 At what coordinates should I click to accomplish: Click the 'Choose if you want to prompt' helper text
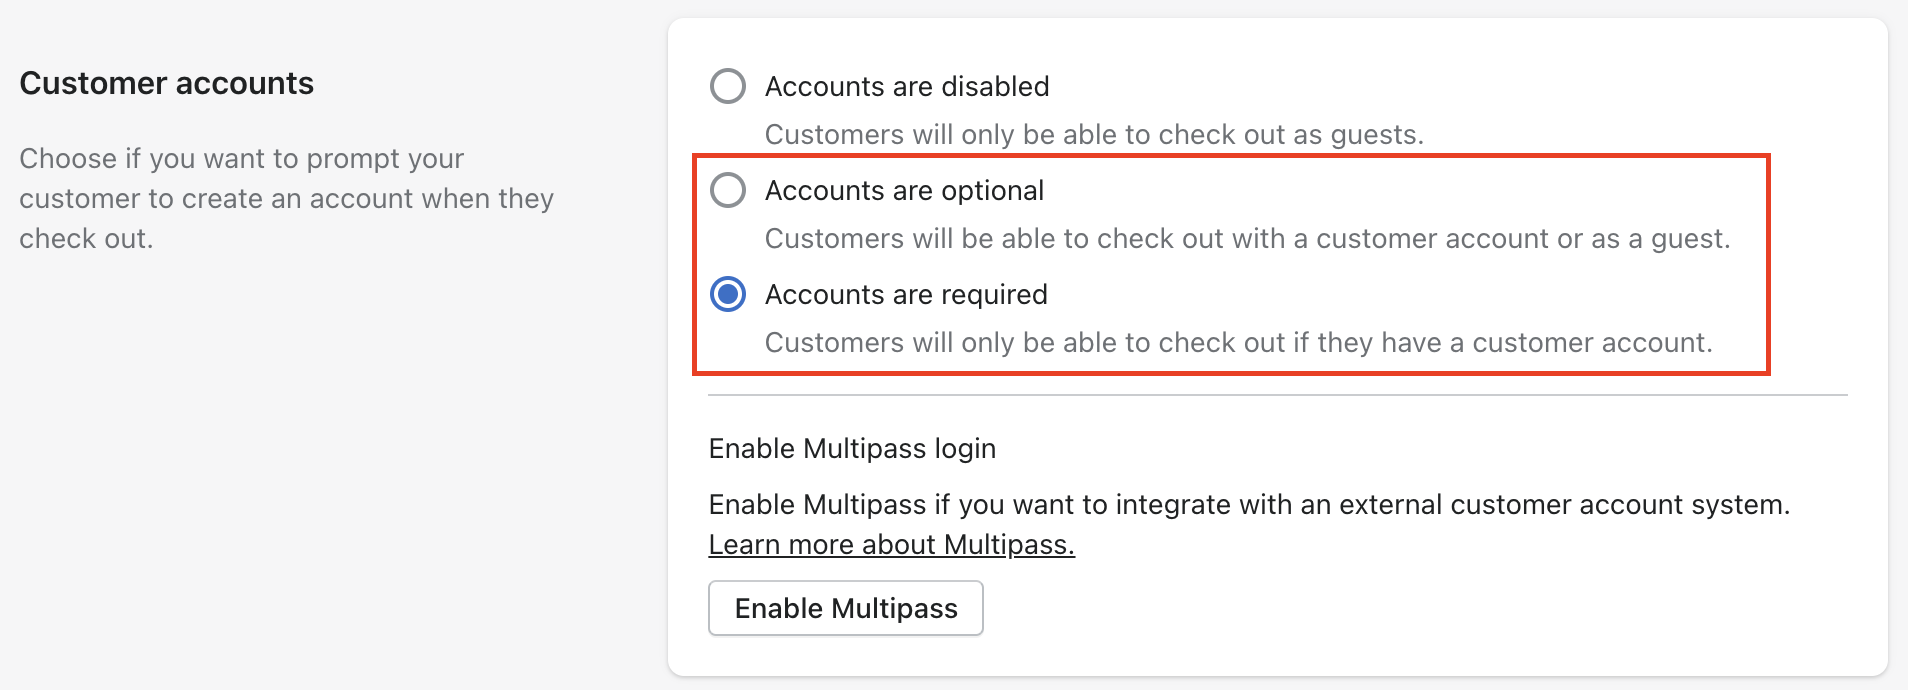click(241, 159)
